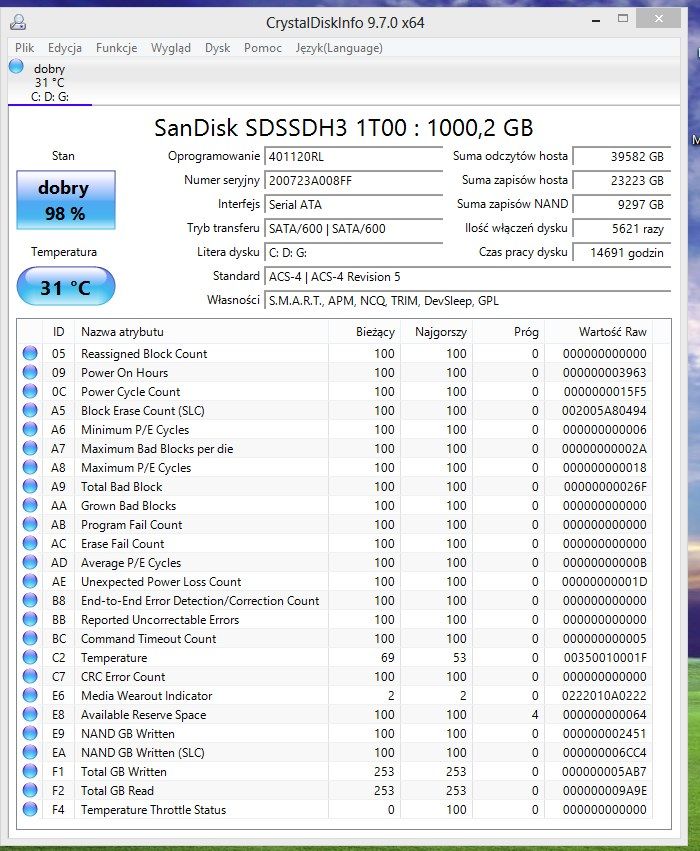
Task: Click status orb of CRC Error Count
Action: click(30, 676)
